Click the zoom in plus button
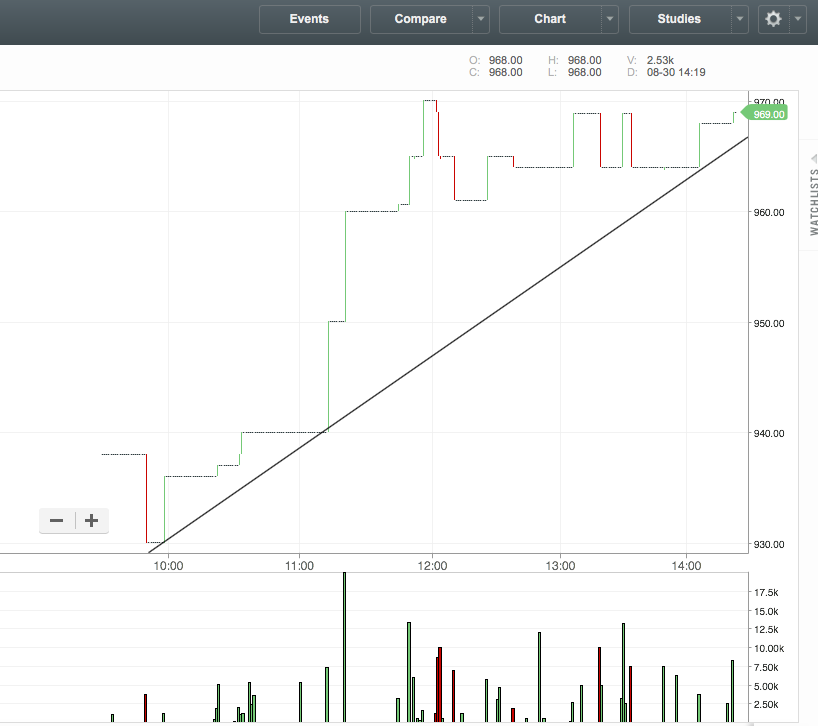This screenshot has width=818, height=726. click(x=91, y=520)
